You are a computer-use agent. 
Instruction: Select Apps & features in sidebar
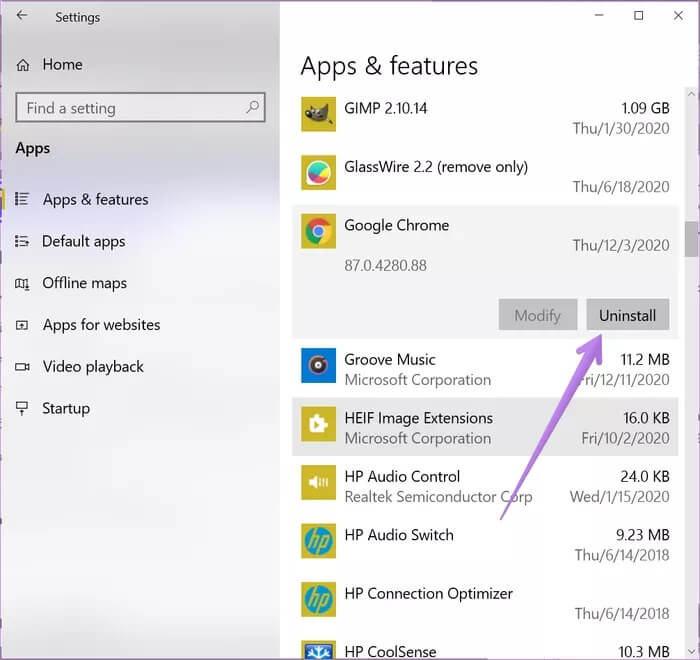click(96, 200)
